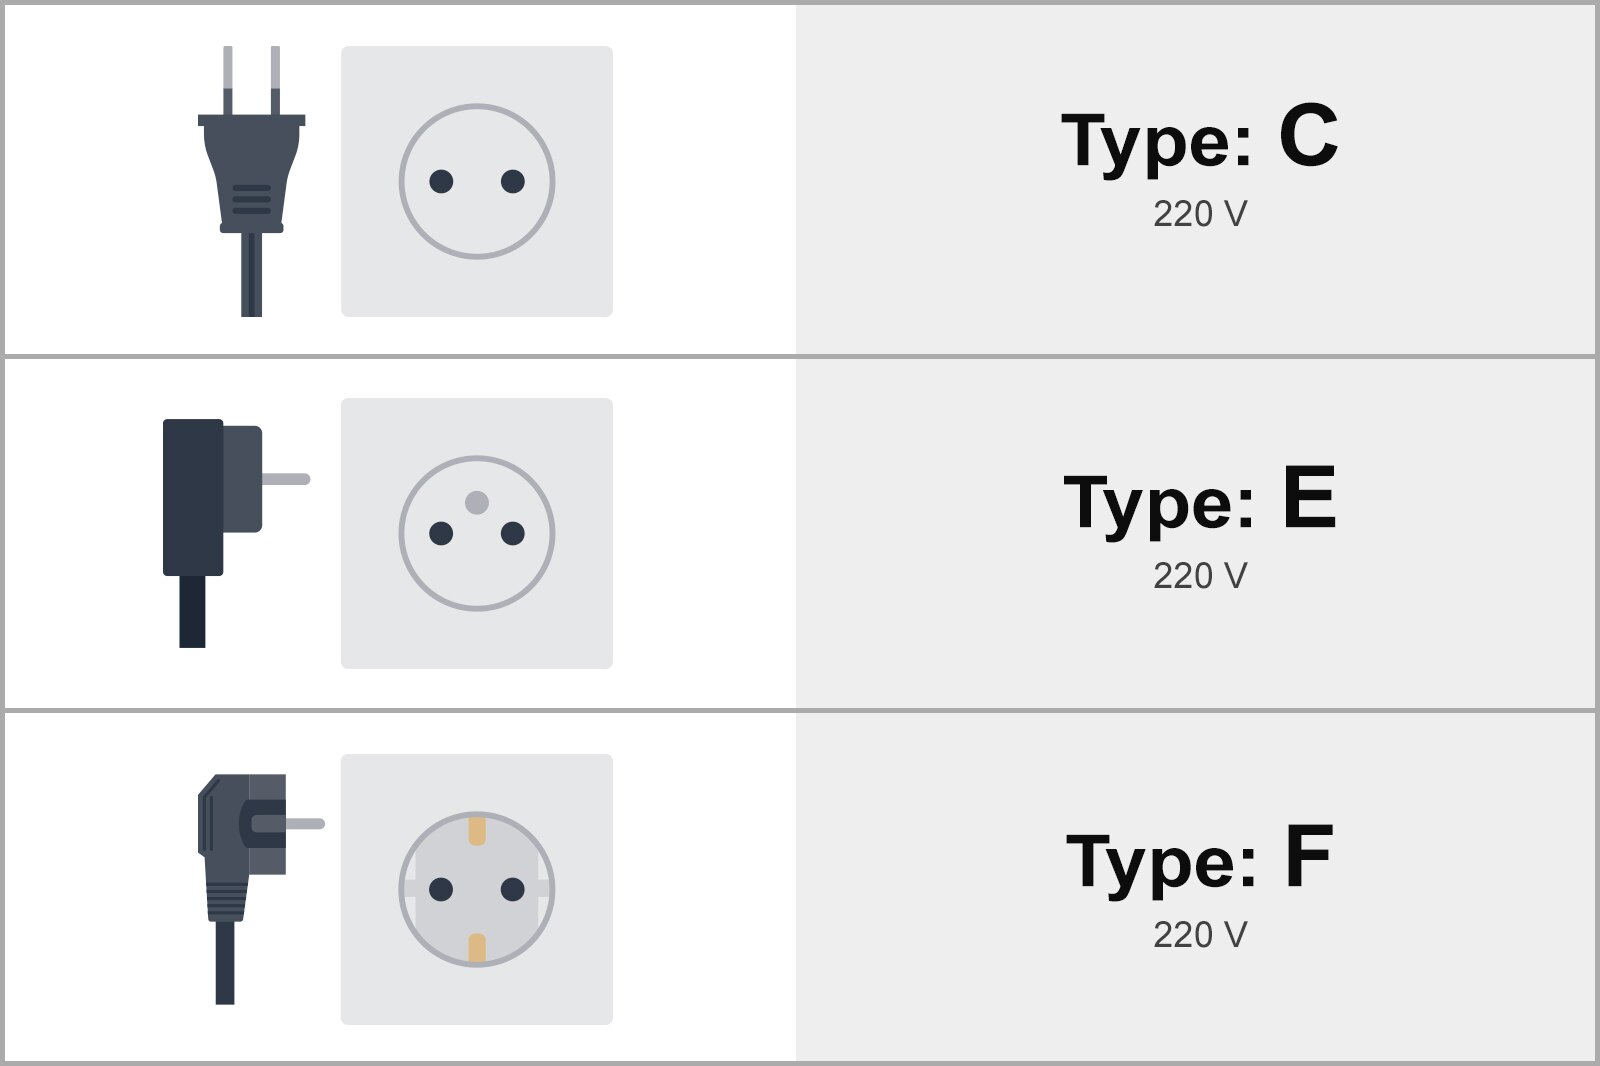Screen dimensions: 1600x1066
Task: Click the Type E socket with earth pin
Action: pos(477,533)
